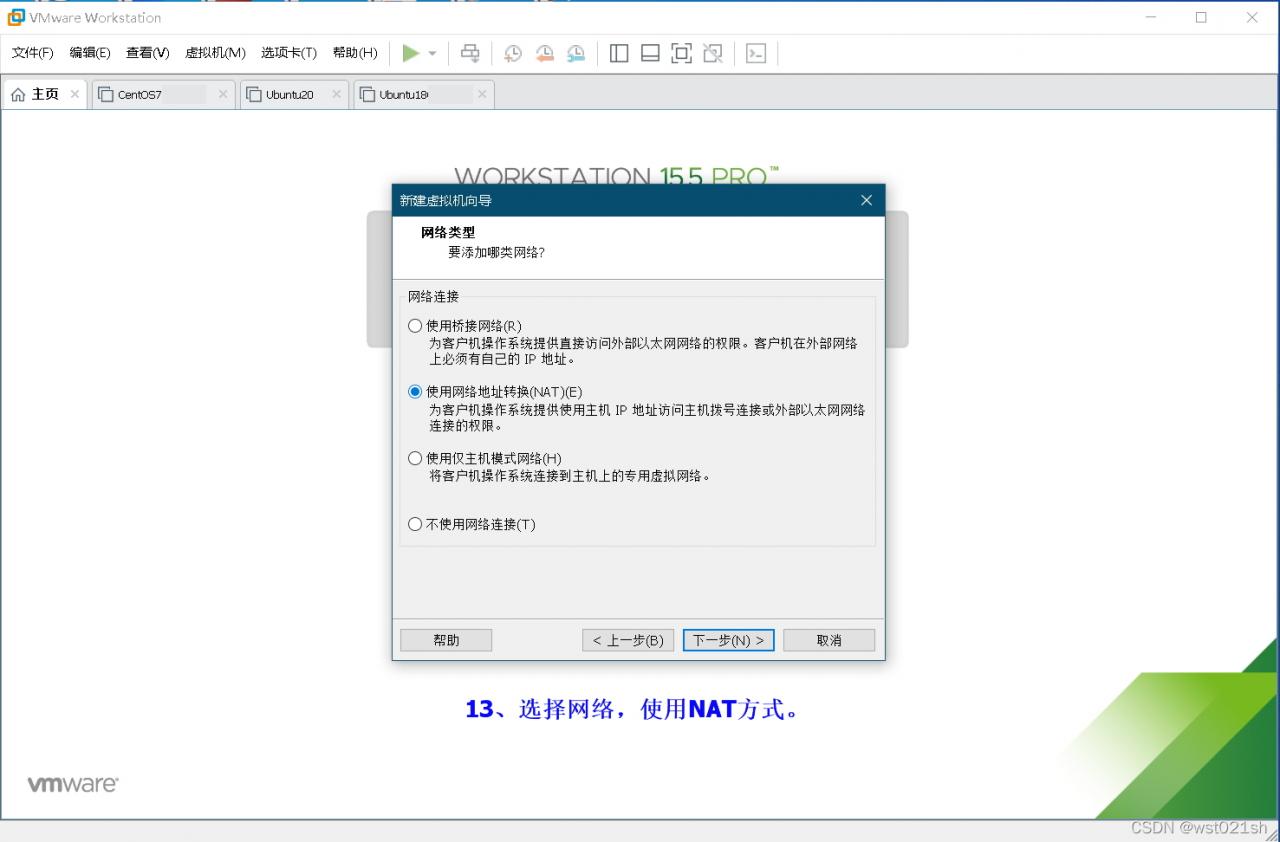Click the < 上一步(B) button
The width and height of the screenshot is (1280, 842).
point(628,640)
